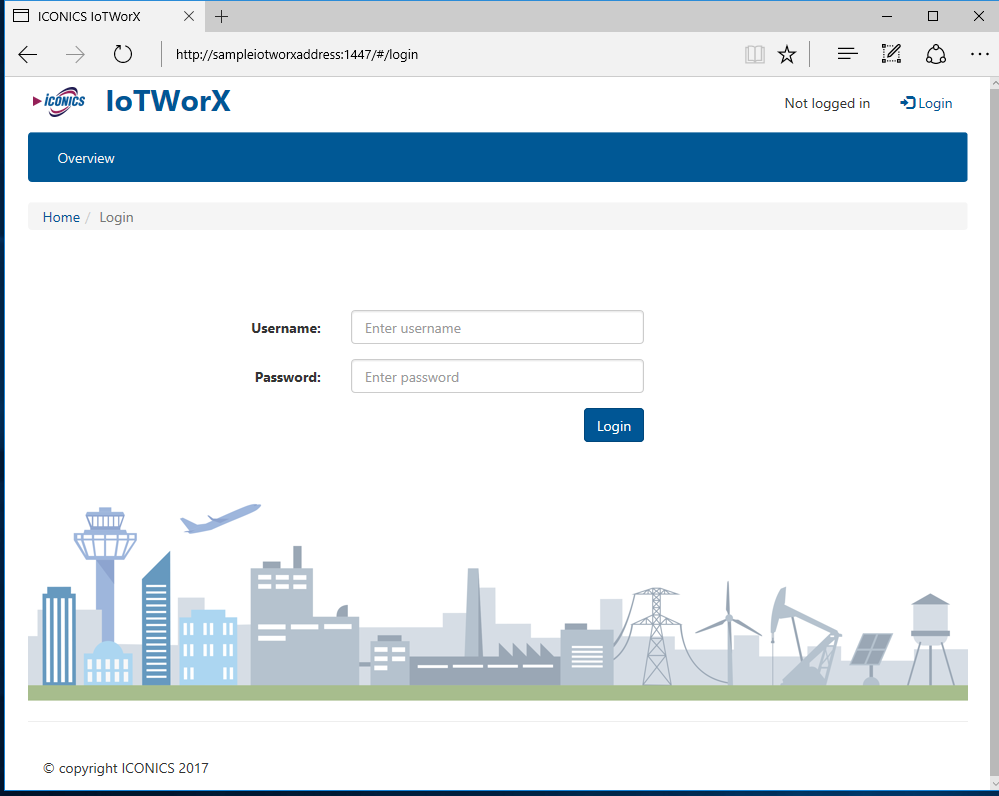Open the Overview item in navigation bar
The width and height of the screenshot is (999, 796).
(x=86, y=158)
